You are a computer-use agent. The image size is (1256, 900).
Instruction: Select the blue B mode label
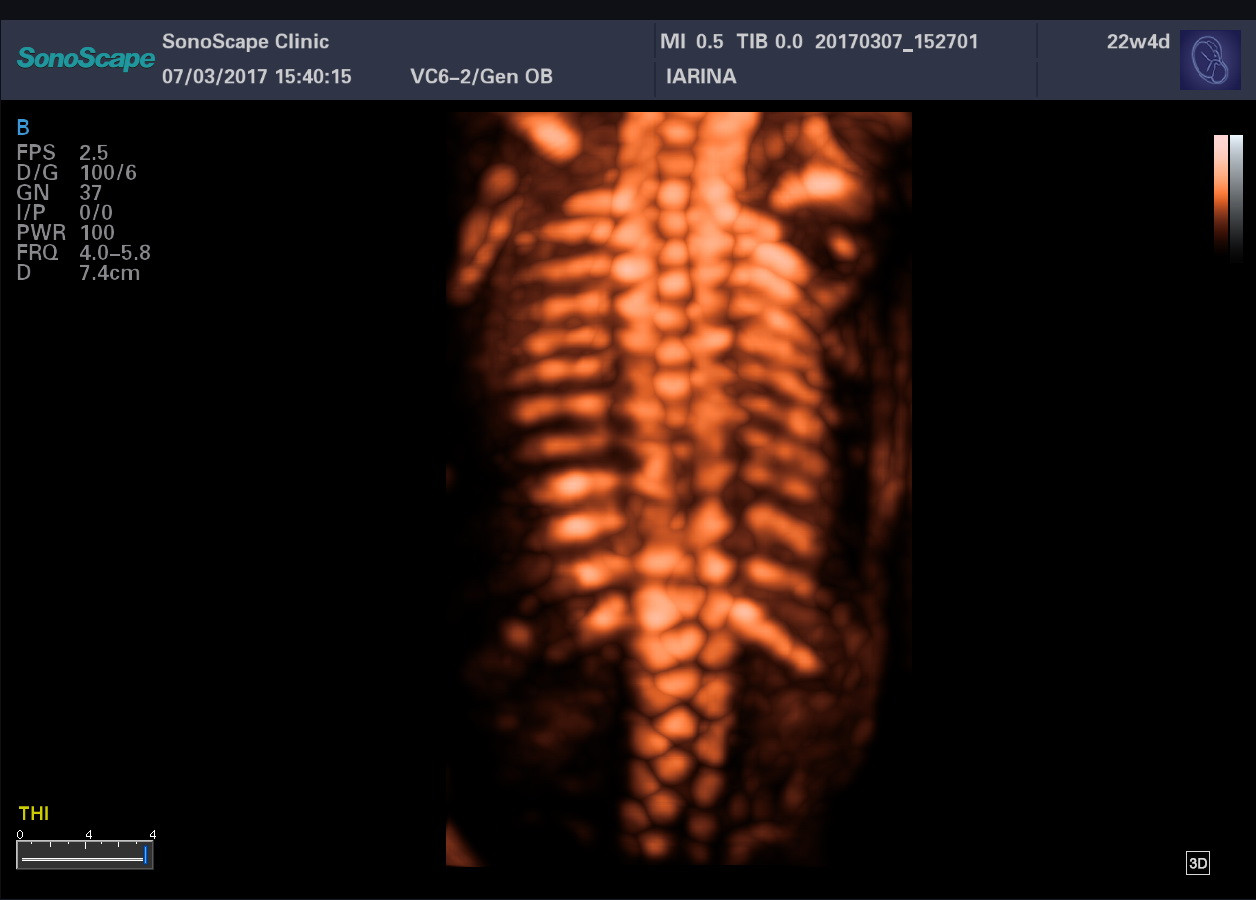click(23, 127)
